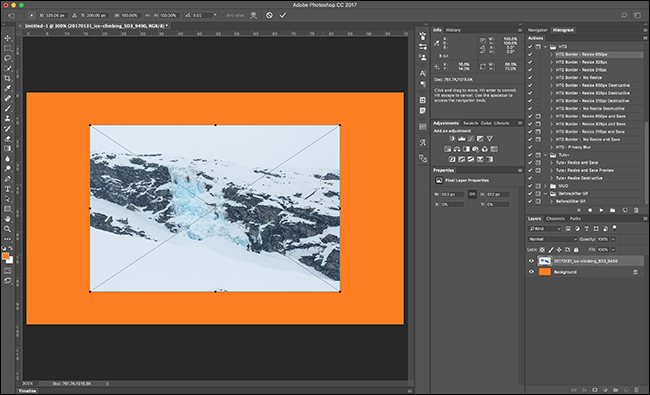The height and width of the screenshot is (395, 650).
Task: Collapse the Tuts+ action set
Action: 546,155
